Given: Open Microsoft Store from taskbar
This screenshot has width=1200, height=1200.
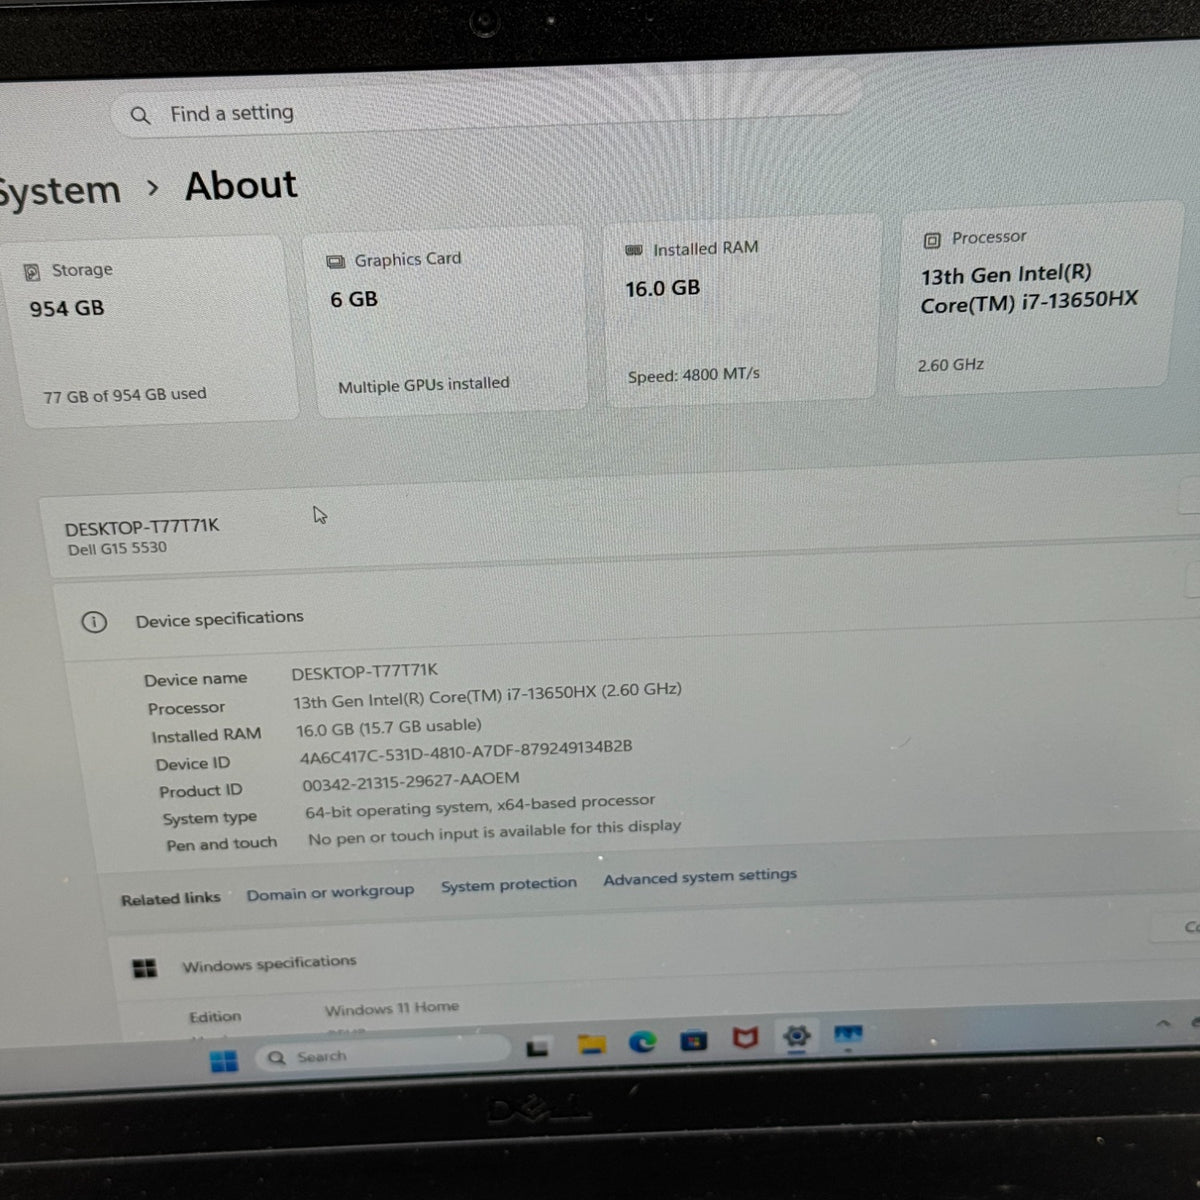Looking at the screenshot, I should [693, 1040].
